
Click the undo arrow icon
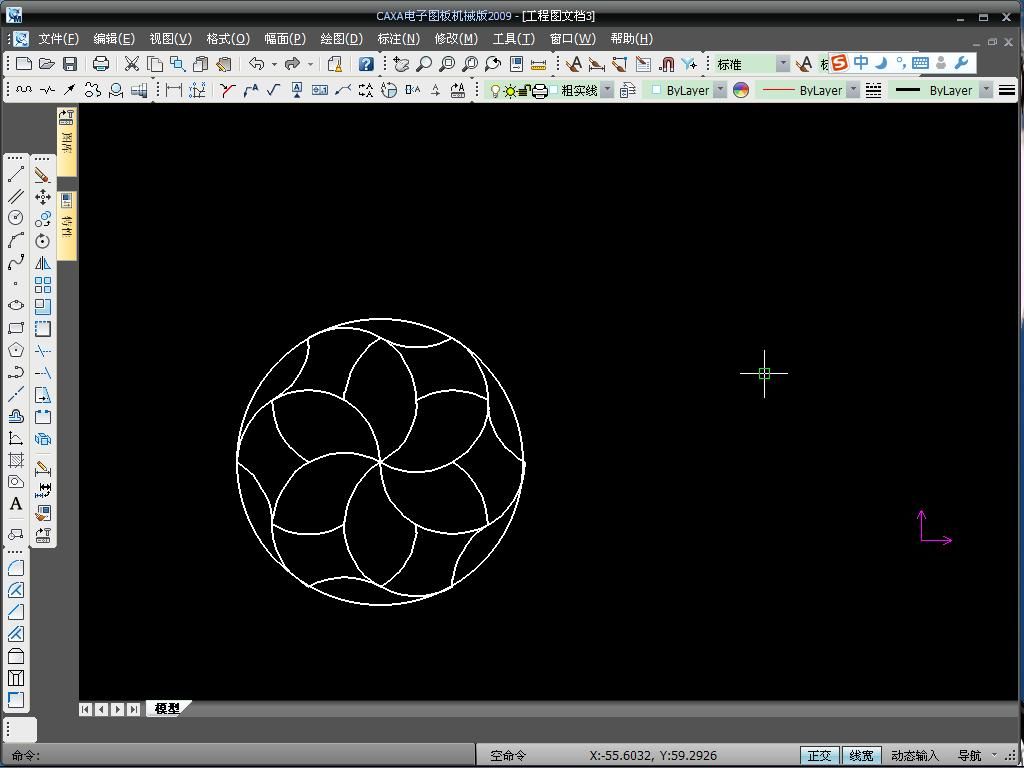257,63
